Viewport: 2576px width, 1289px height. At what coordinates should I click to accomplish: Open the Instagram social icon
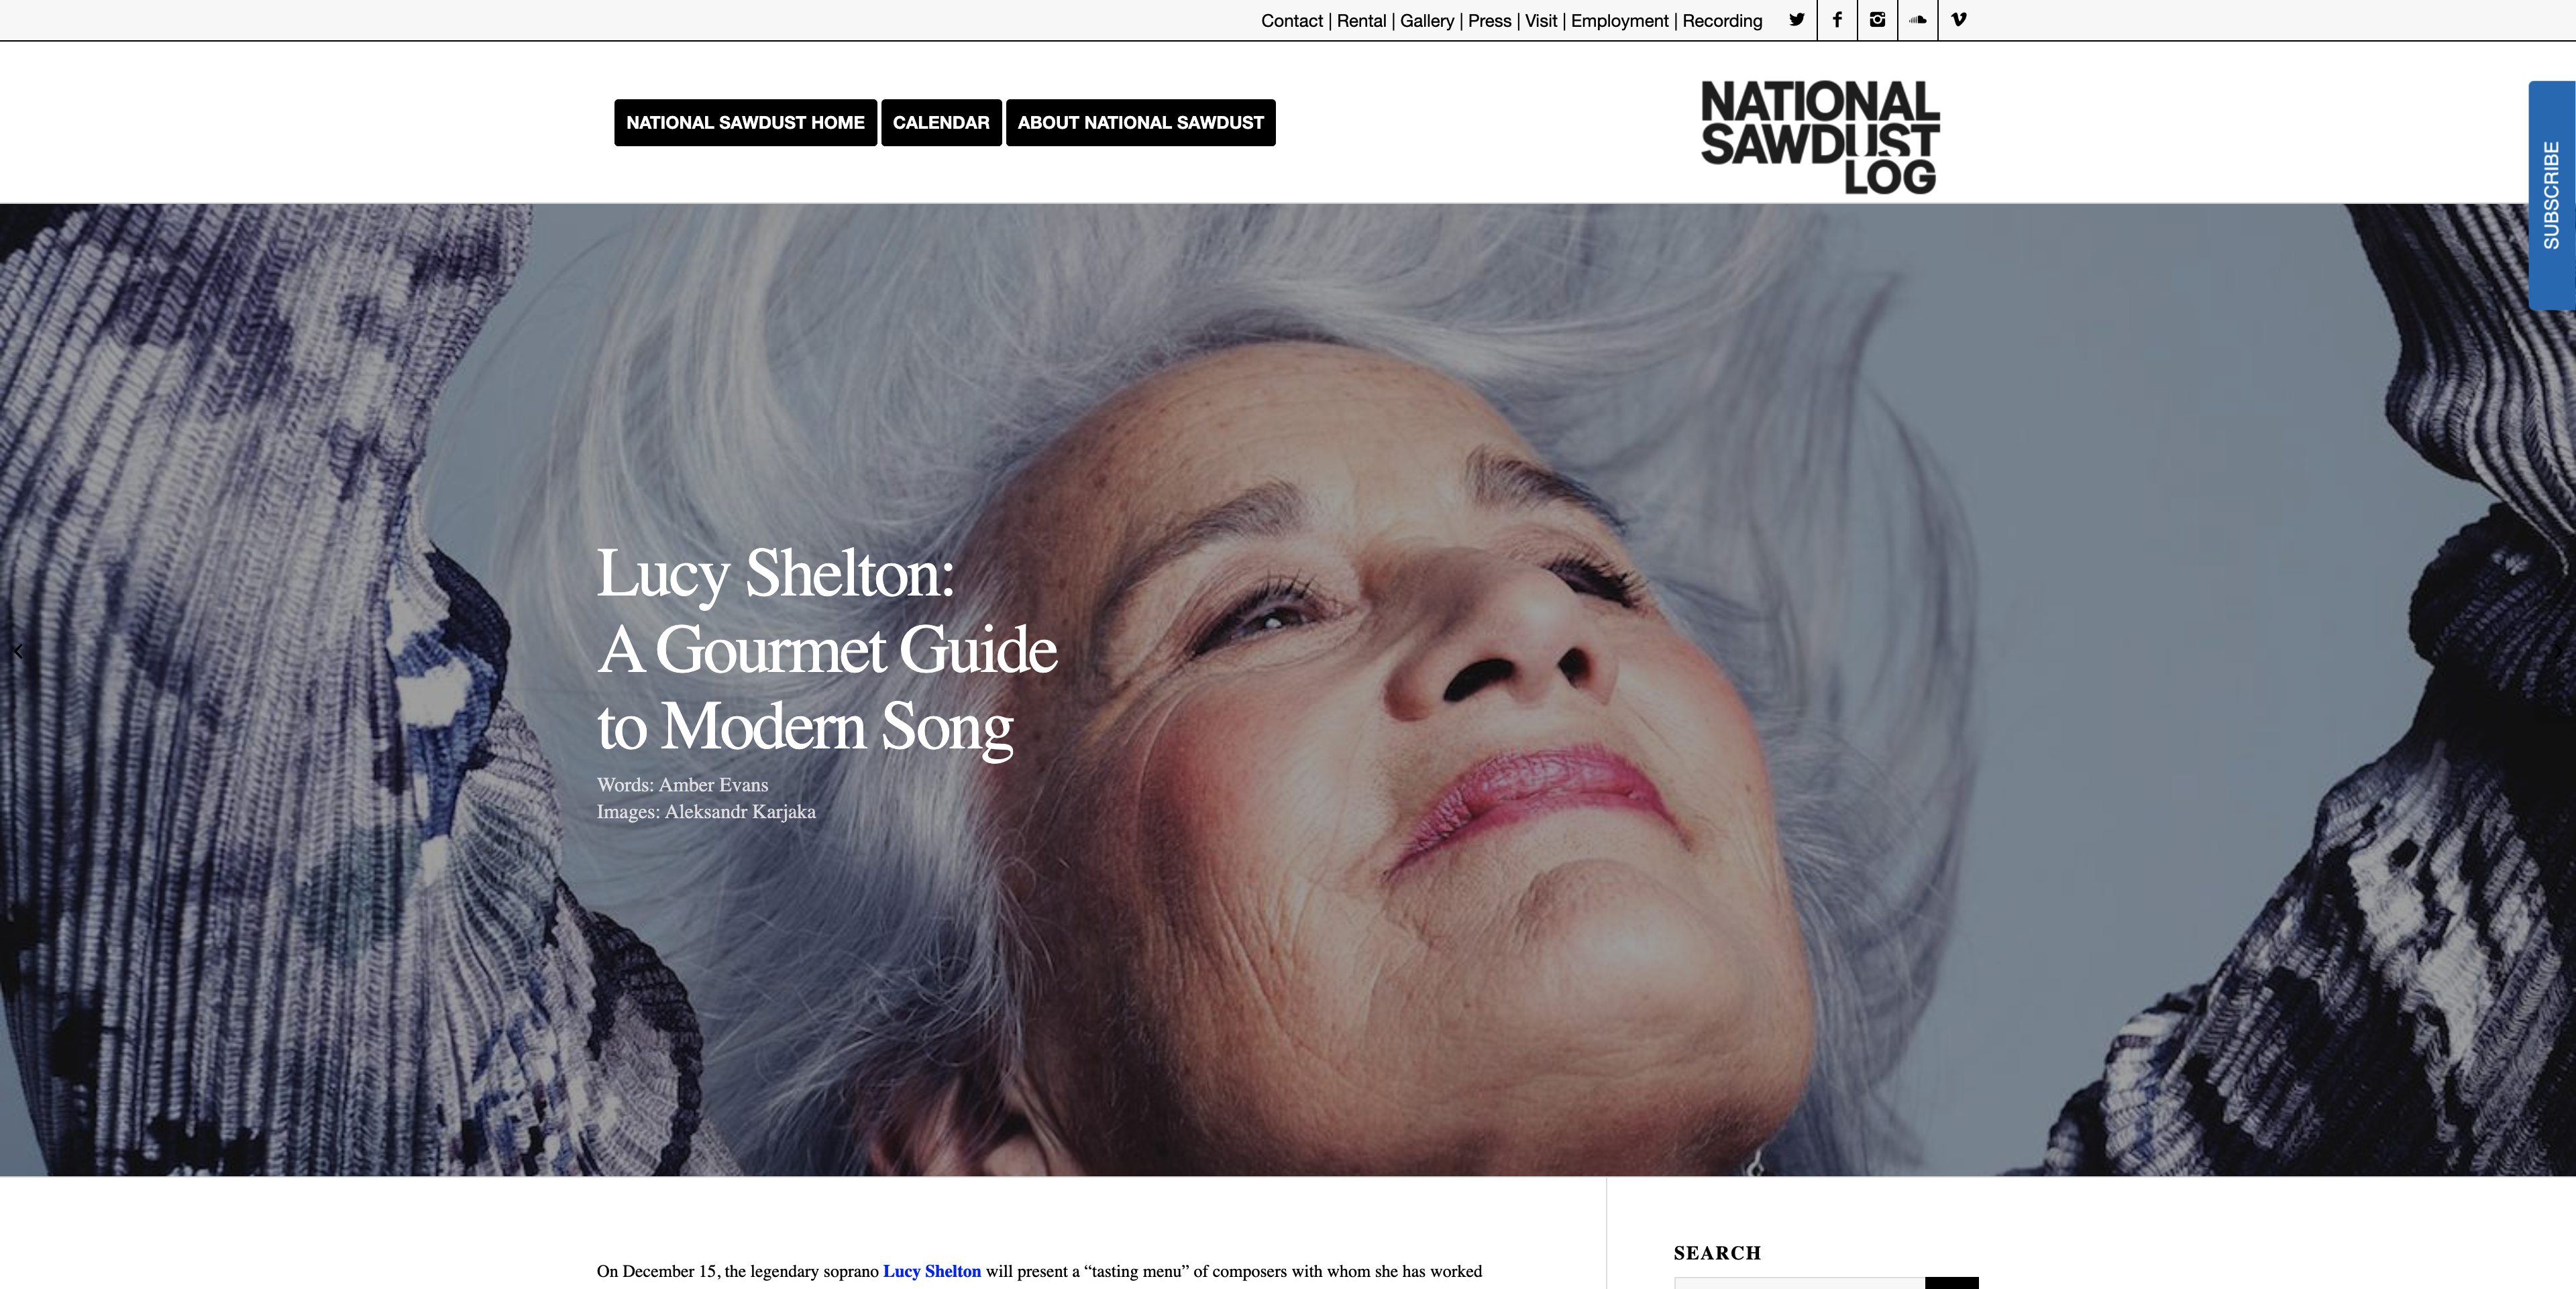coord(1877,20)
